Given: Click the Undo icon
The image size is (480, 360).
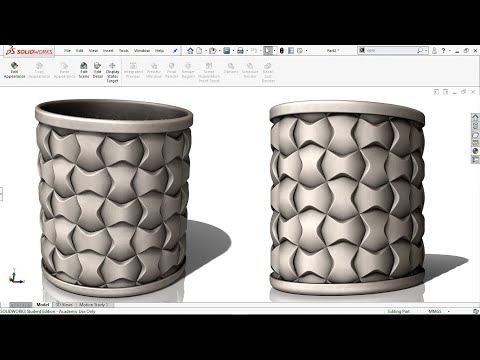Looking at the screenshot, I should point(254,51).
